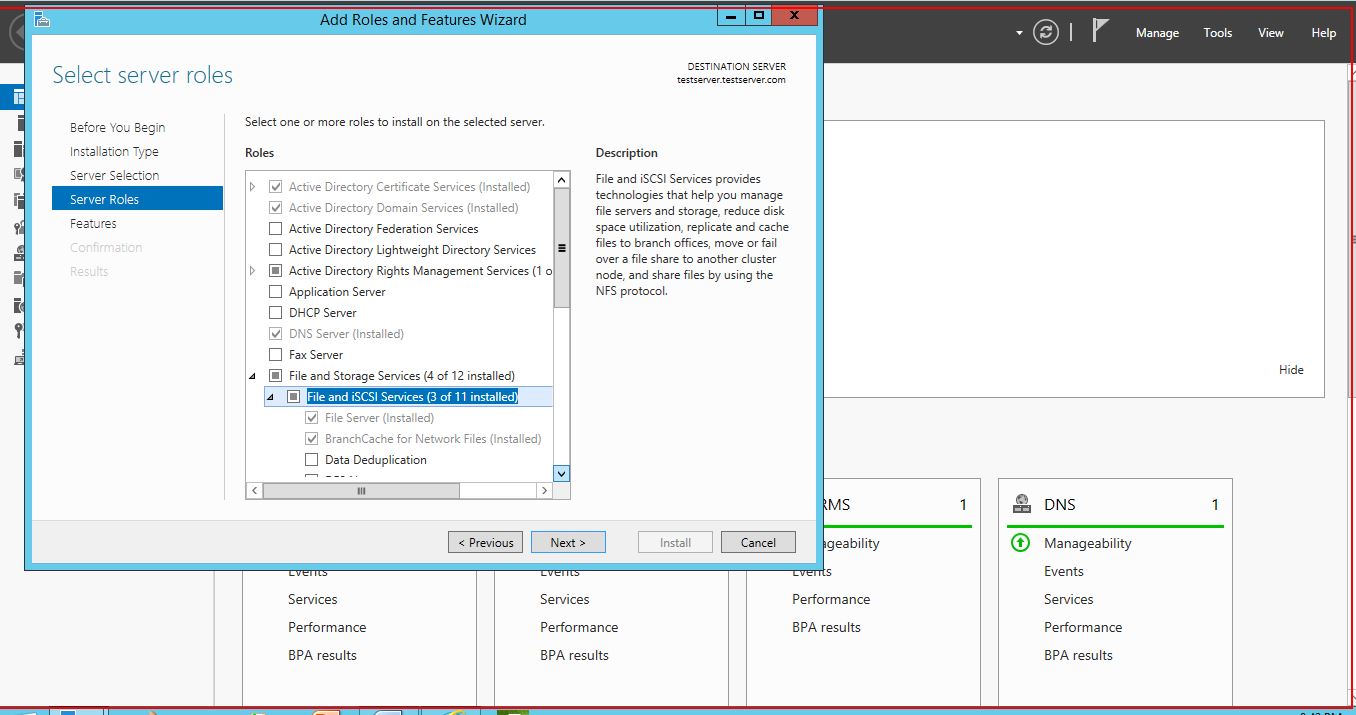Open the Help menu

1323,33
